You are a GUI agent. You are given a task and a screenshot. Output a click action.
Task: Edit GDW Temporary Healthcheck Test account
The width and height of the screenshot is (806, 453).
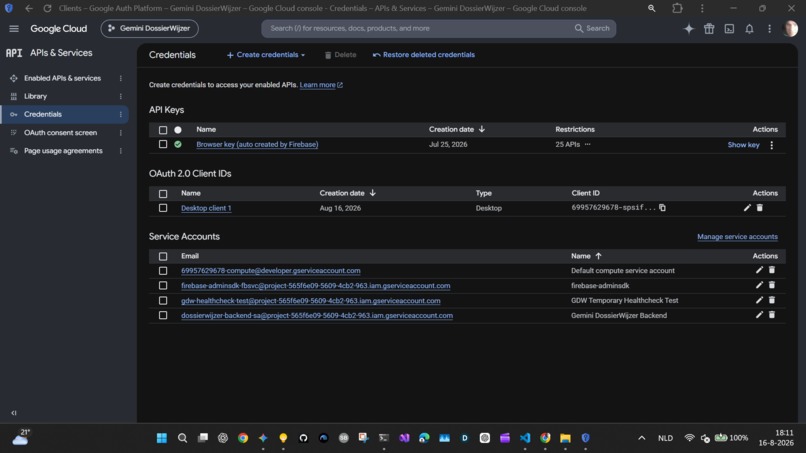pos(759,300)
